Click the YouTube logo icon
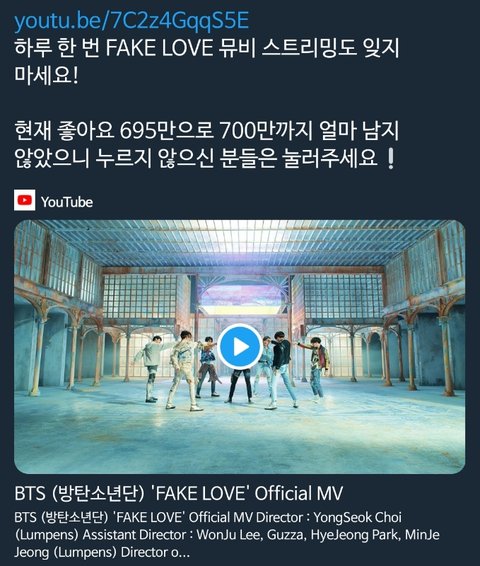The image size is (480, 566). pos(25,200)
